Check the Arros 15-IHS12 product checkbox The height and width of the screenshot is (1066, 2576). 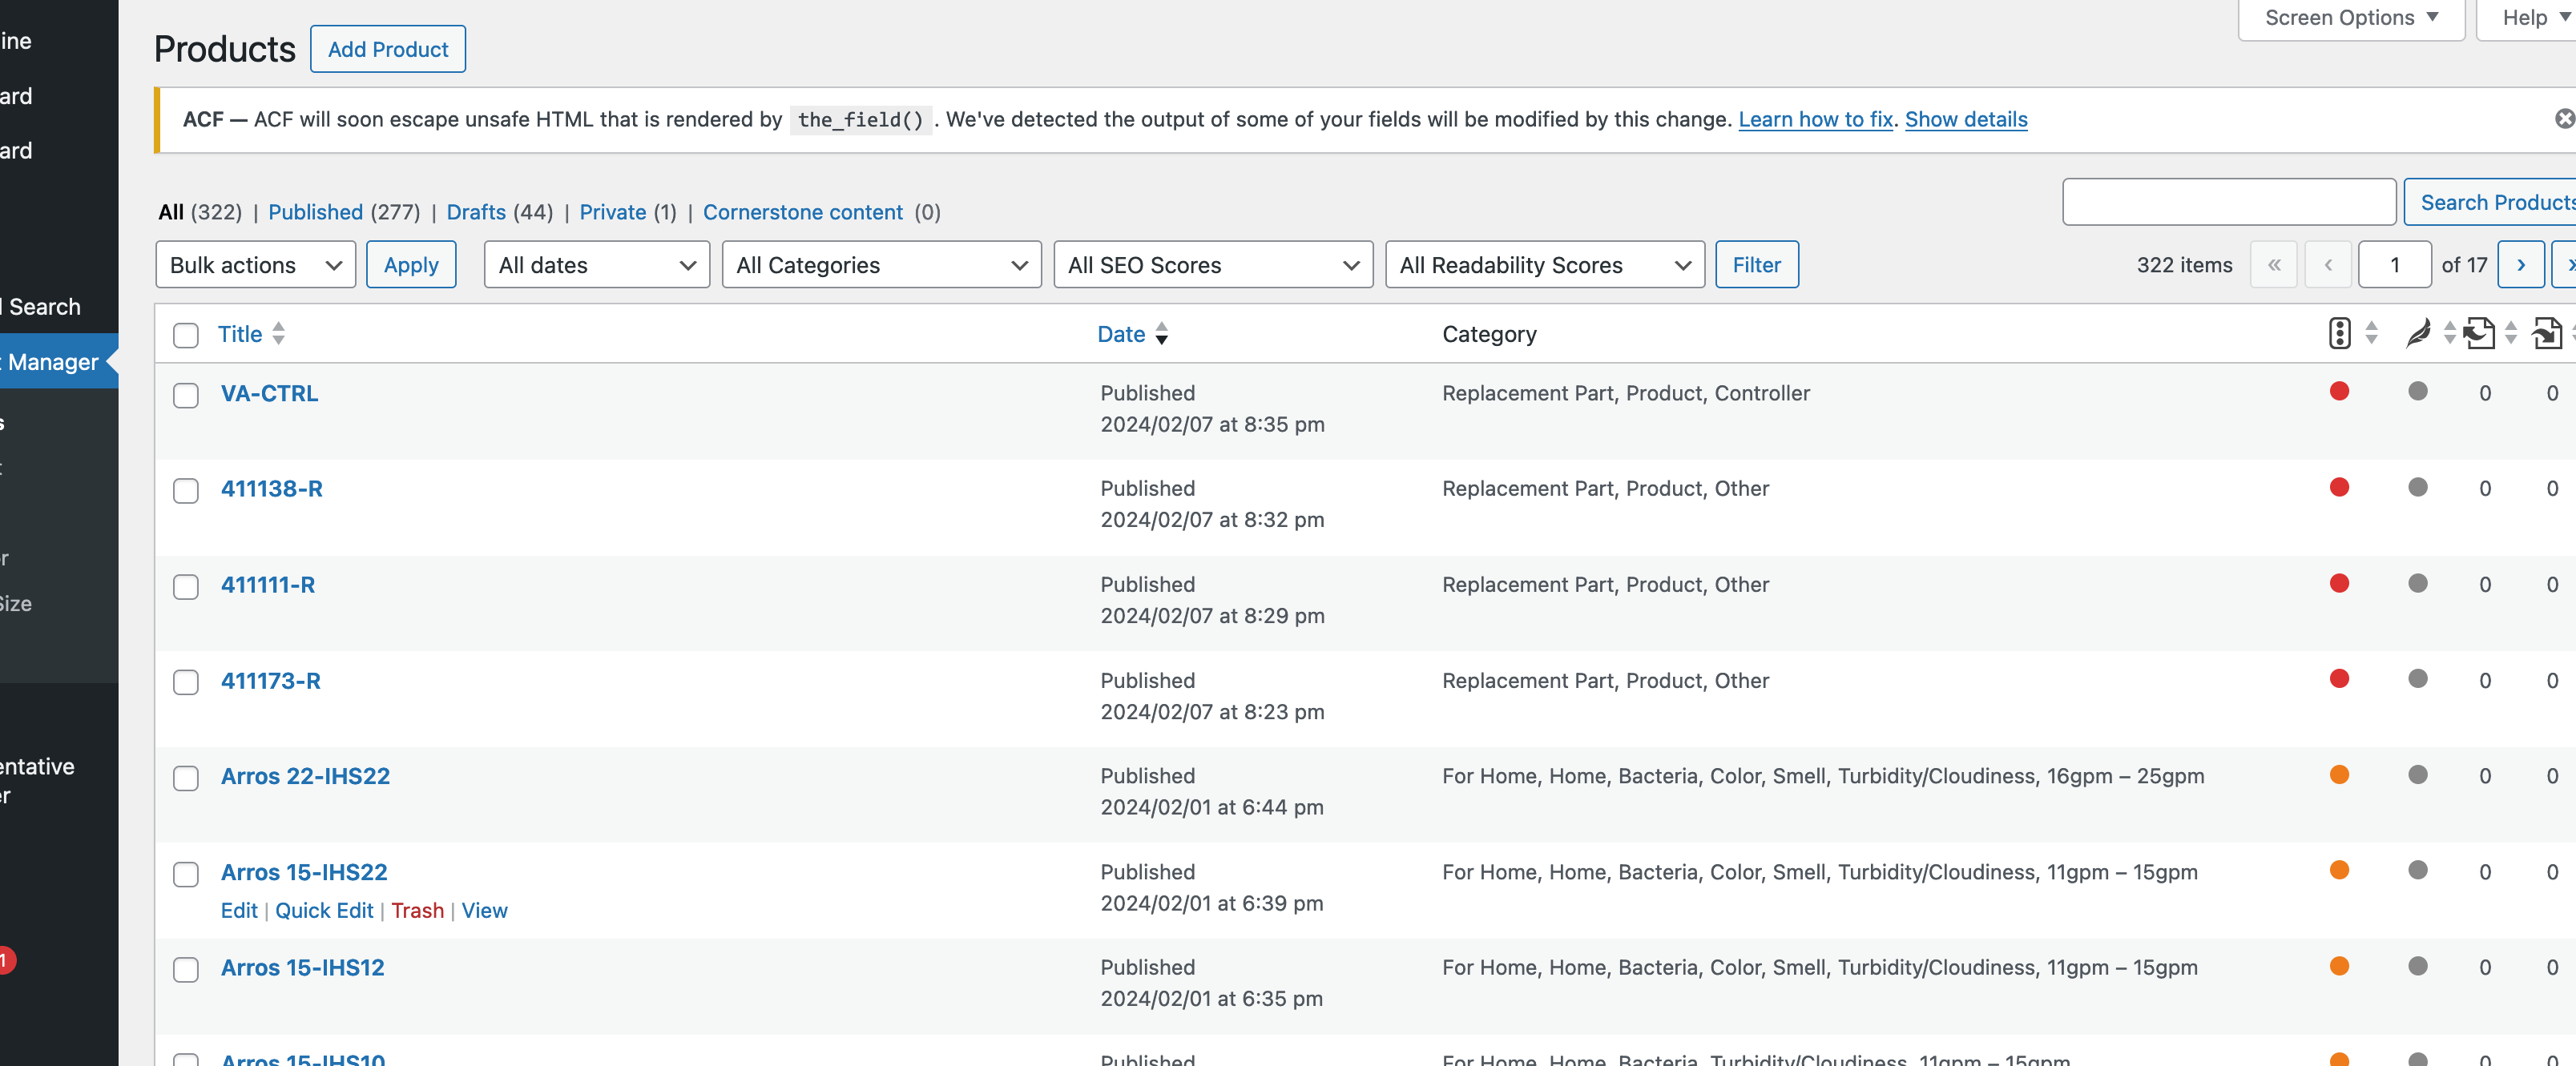coord(186,970)
